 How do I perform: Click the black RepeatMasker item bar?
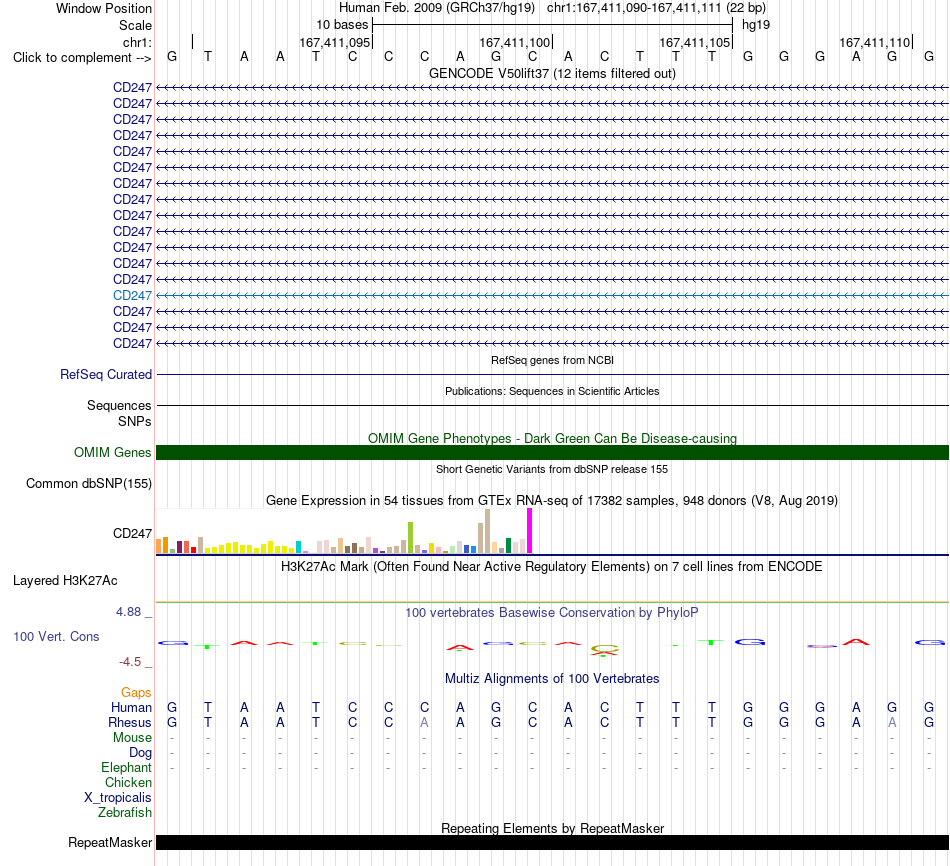[x=552, y=842]
